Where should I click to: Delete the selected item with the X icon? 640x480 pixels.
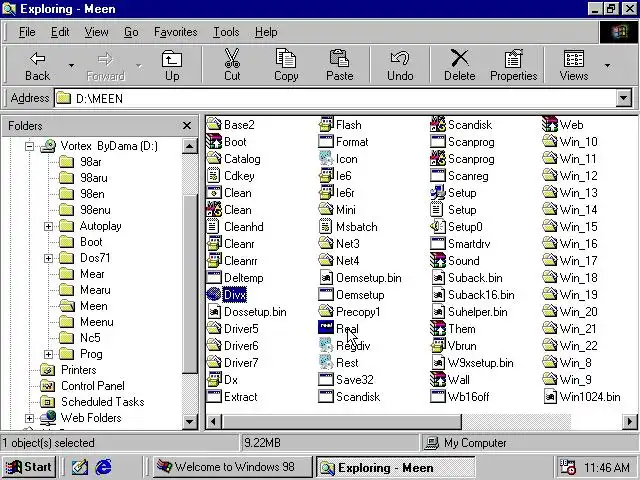pyautogui.click(x=460, y=58)
